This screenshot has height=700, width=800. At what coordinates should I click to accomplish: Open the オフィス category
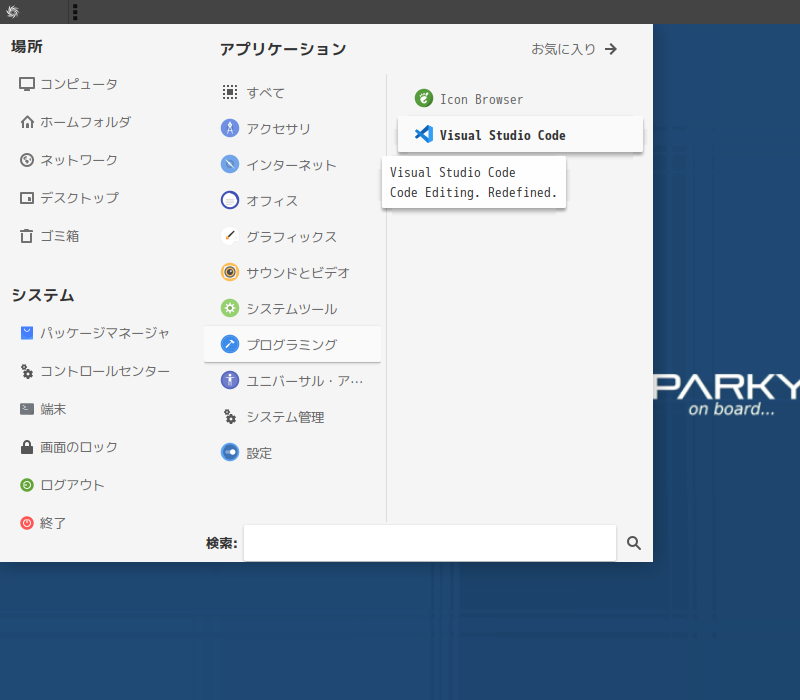pos(292,200)
